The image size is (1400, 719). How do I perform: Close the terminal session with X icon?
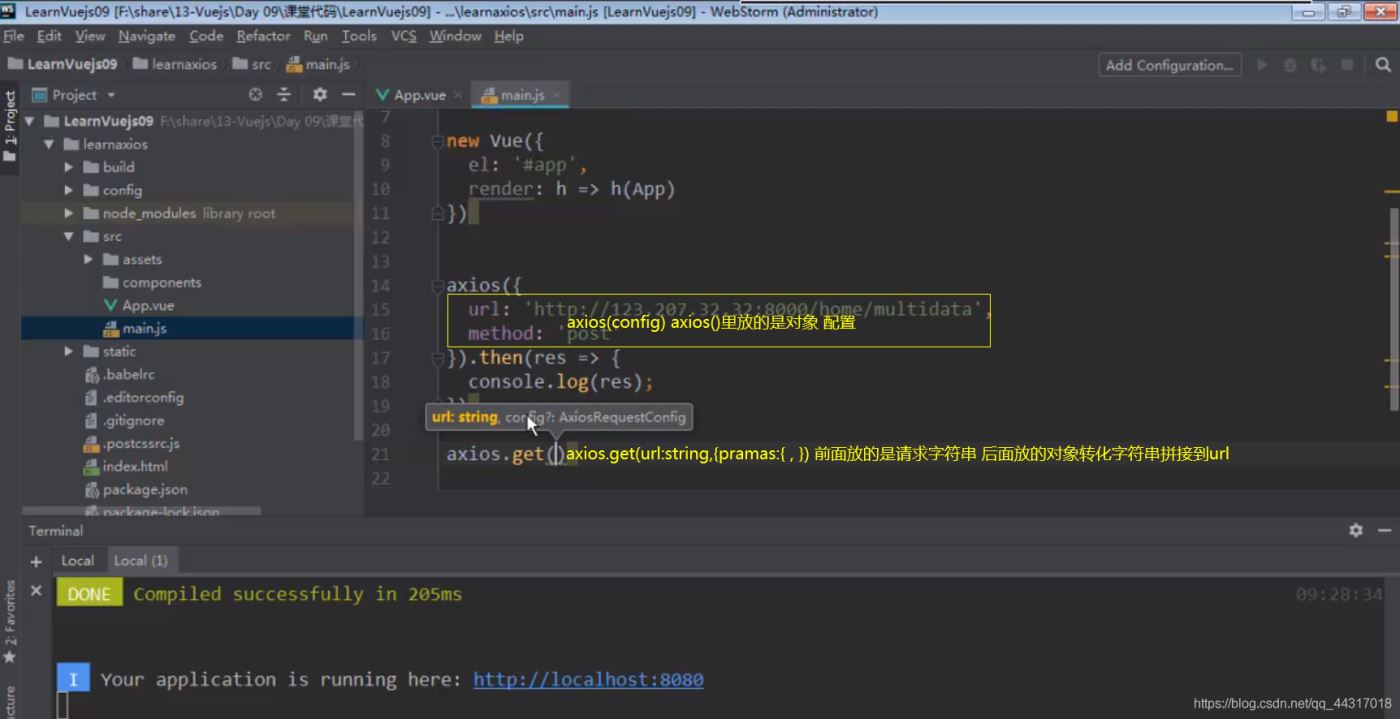tap(36, 591)
